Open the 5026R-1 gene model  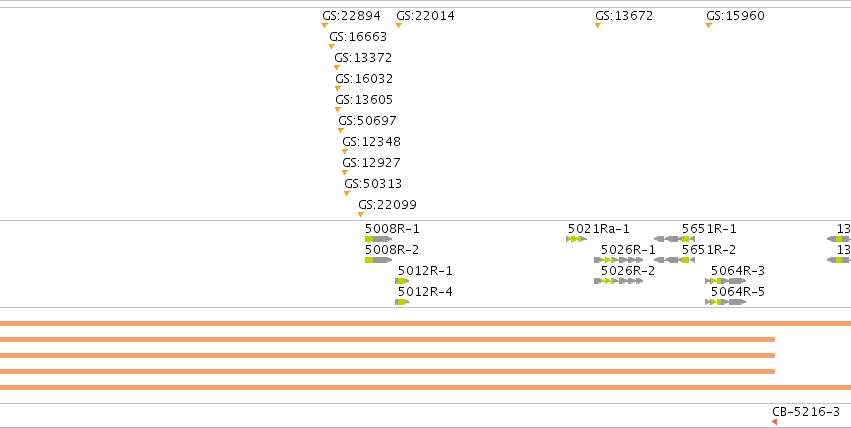[x=619, y=260]
